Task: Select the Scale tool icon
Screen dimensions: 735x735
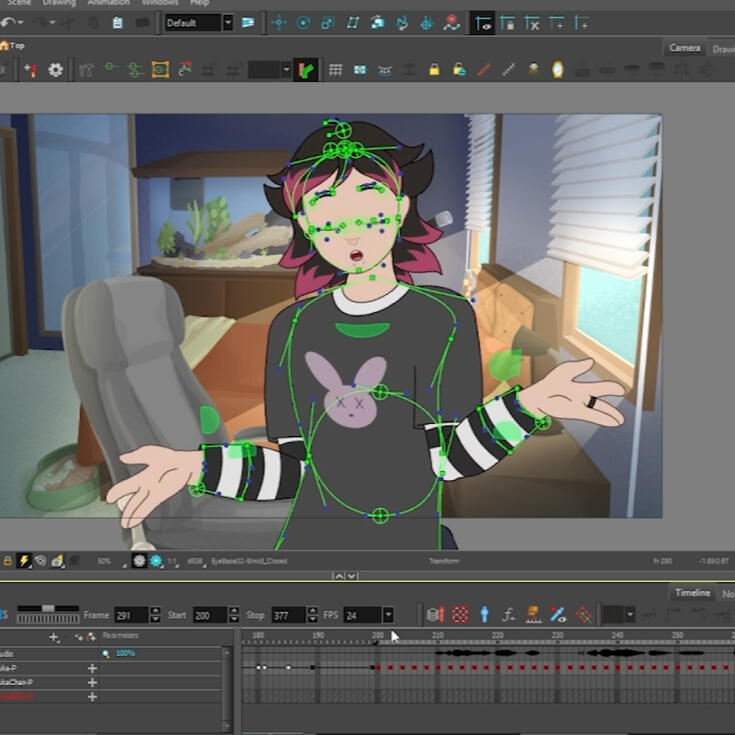Action: (328, 22)
